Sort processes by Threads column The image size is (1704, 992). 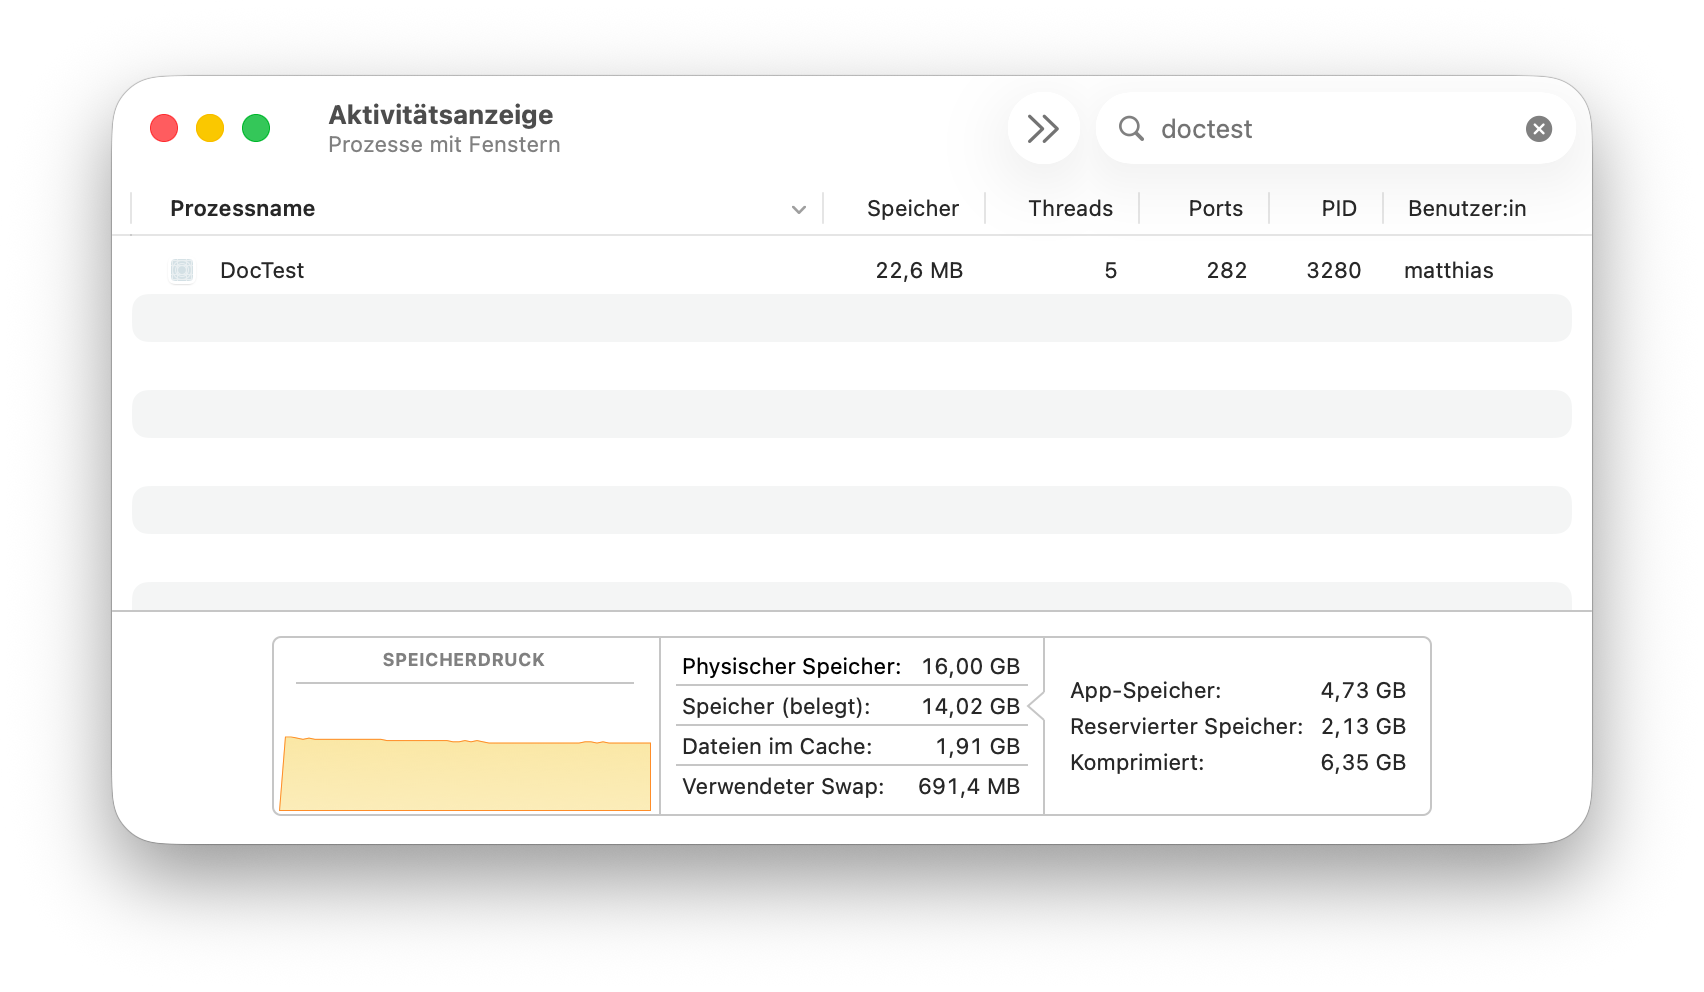click(1070, 208)
